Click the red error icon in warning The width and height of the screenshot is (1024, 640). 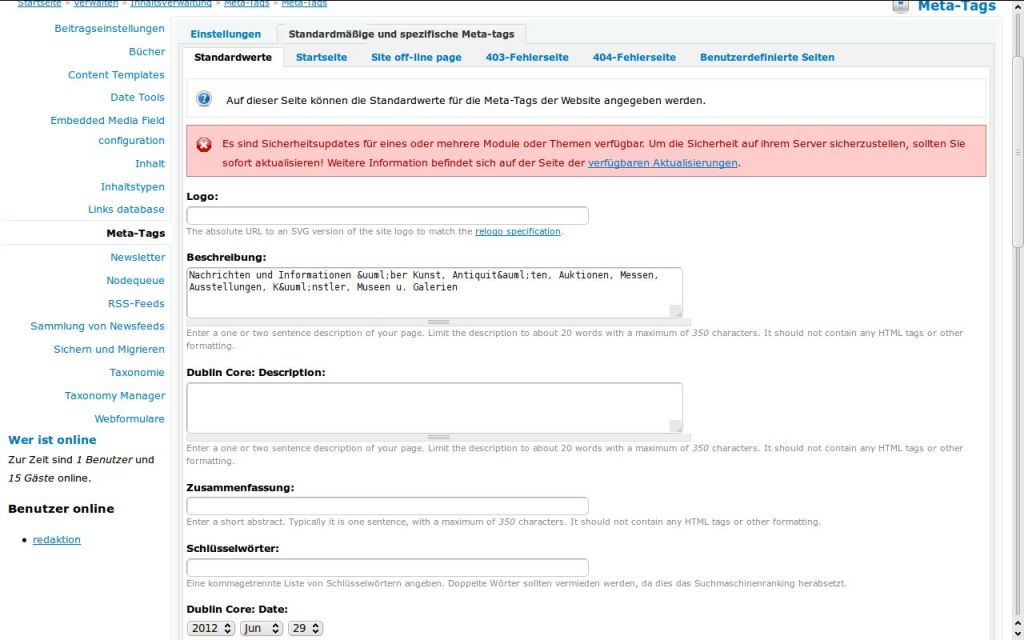[204, 145]
